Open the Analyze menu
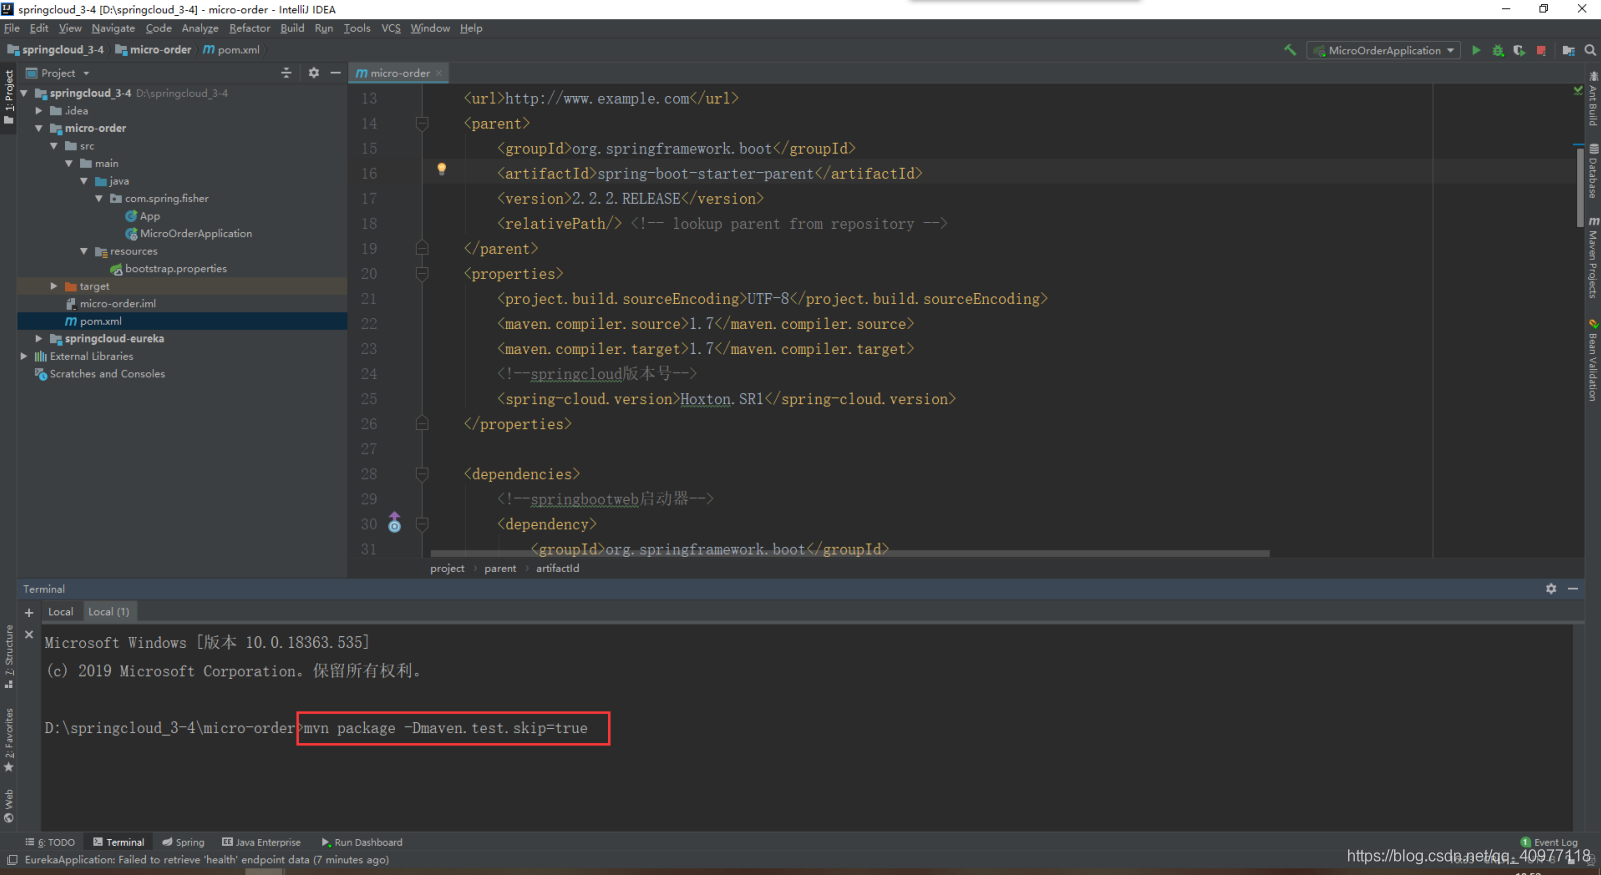The image size is (1601, 875). (200, 28)
